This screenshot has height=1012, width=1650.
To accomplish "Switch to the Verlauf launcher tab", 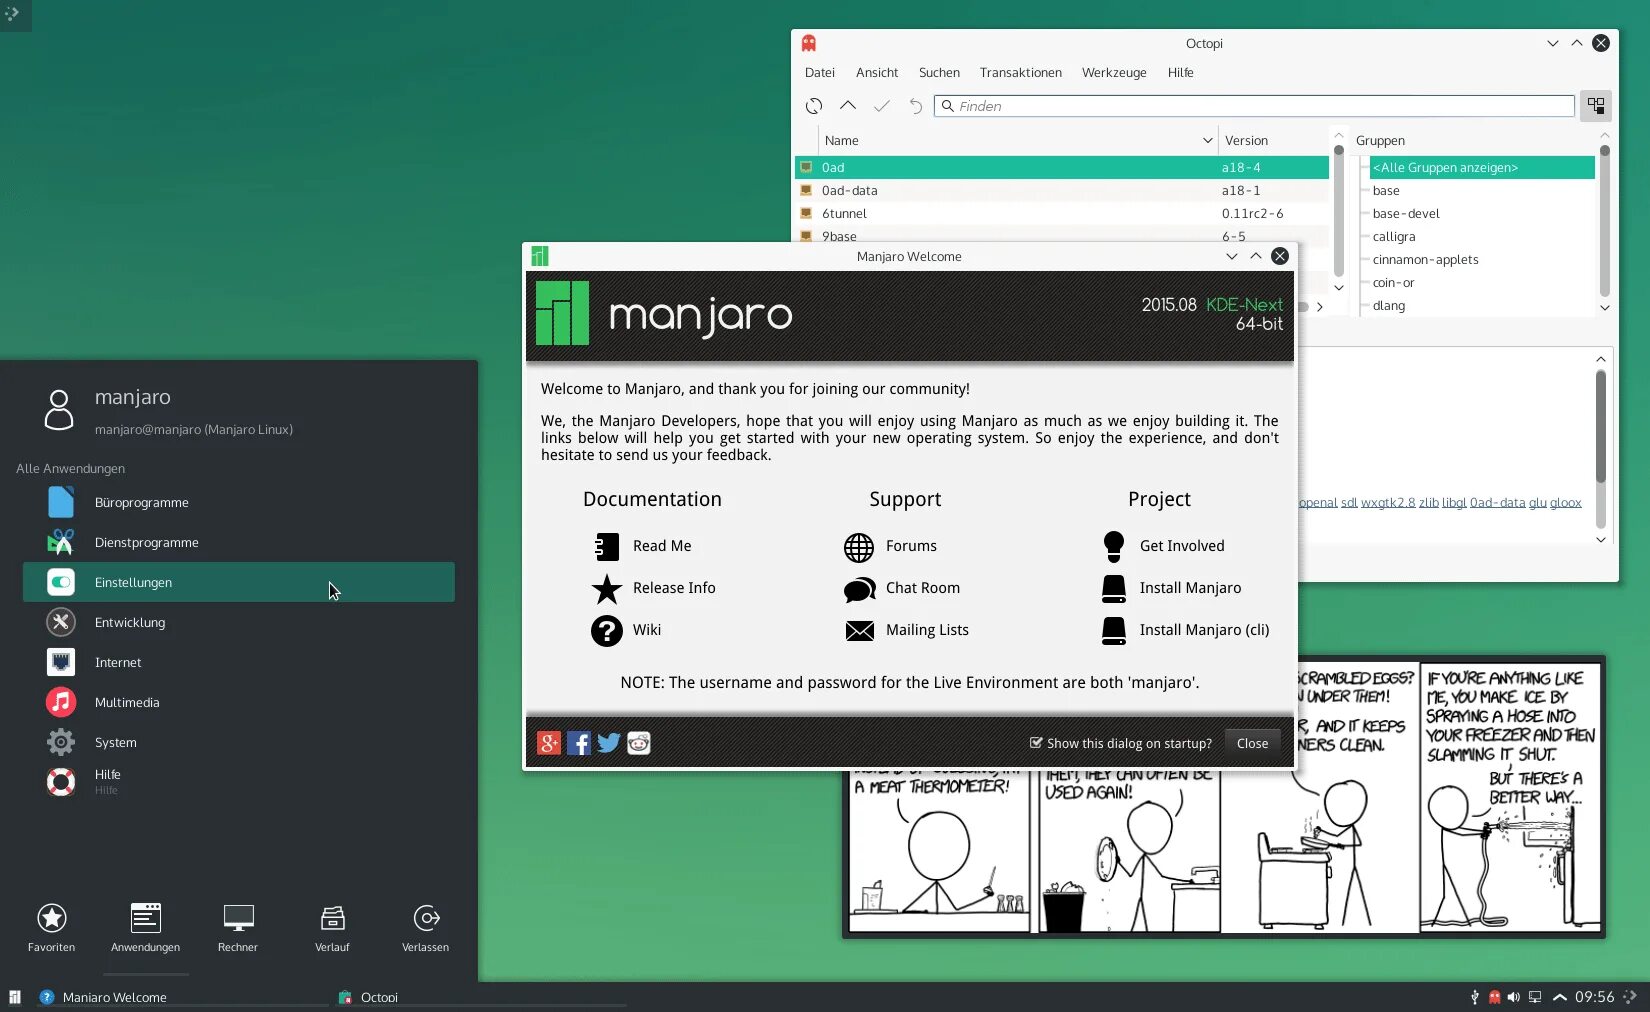I will [x=332, y=928].
